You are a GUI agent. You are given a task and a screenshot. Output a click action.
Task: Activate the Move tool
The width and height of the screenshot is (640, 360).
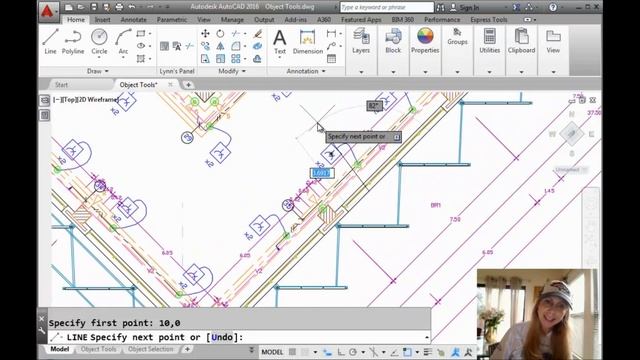coord(205,33)
